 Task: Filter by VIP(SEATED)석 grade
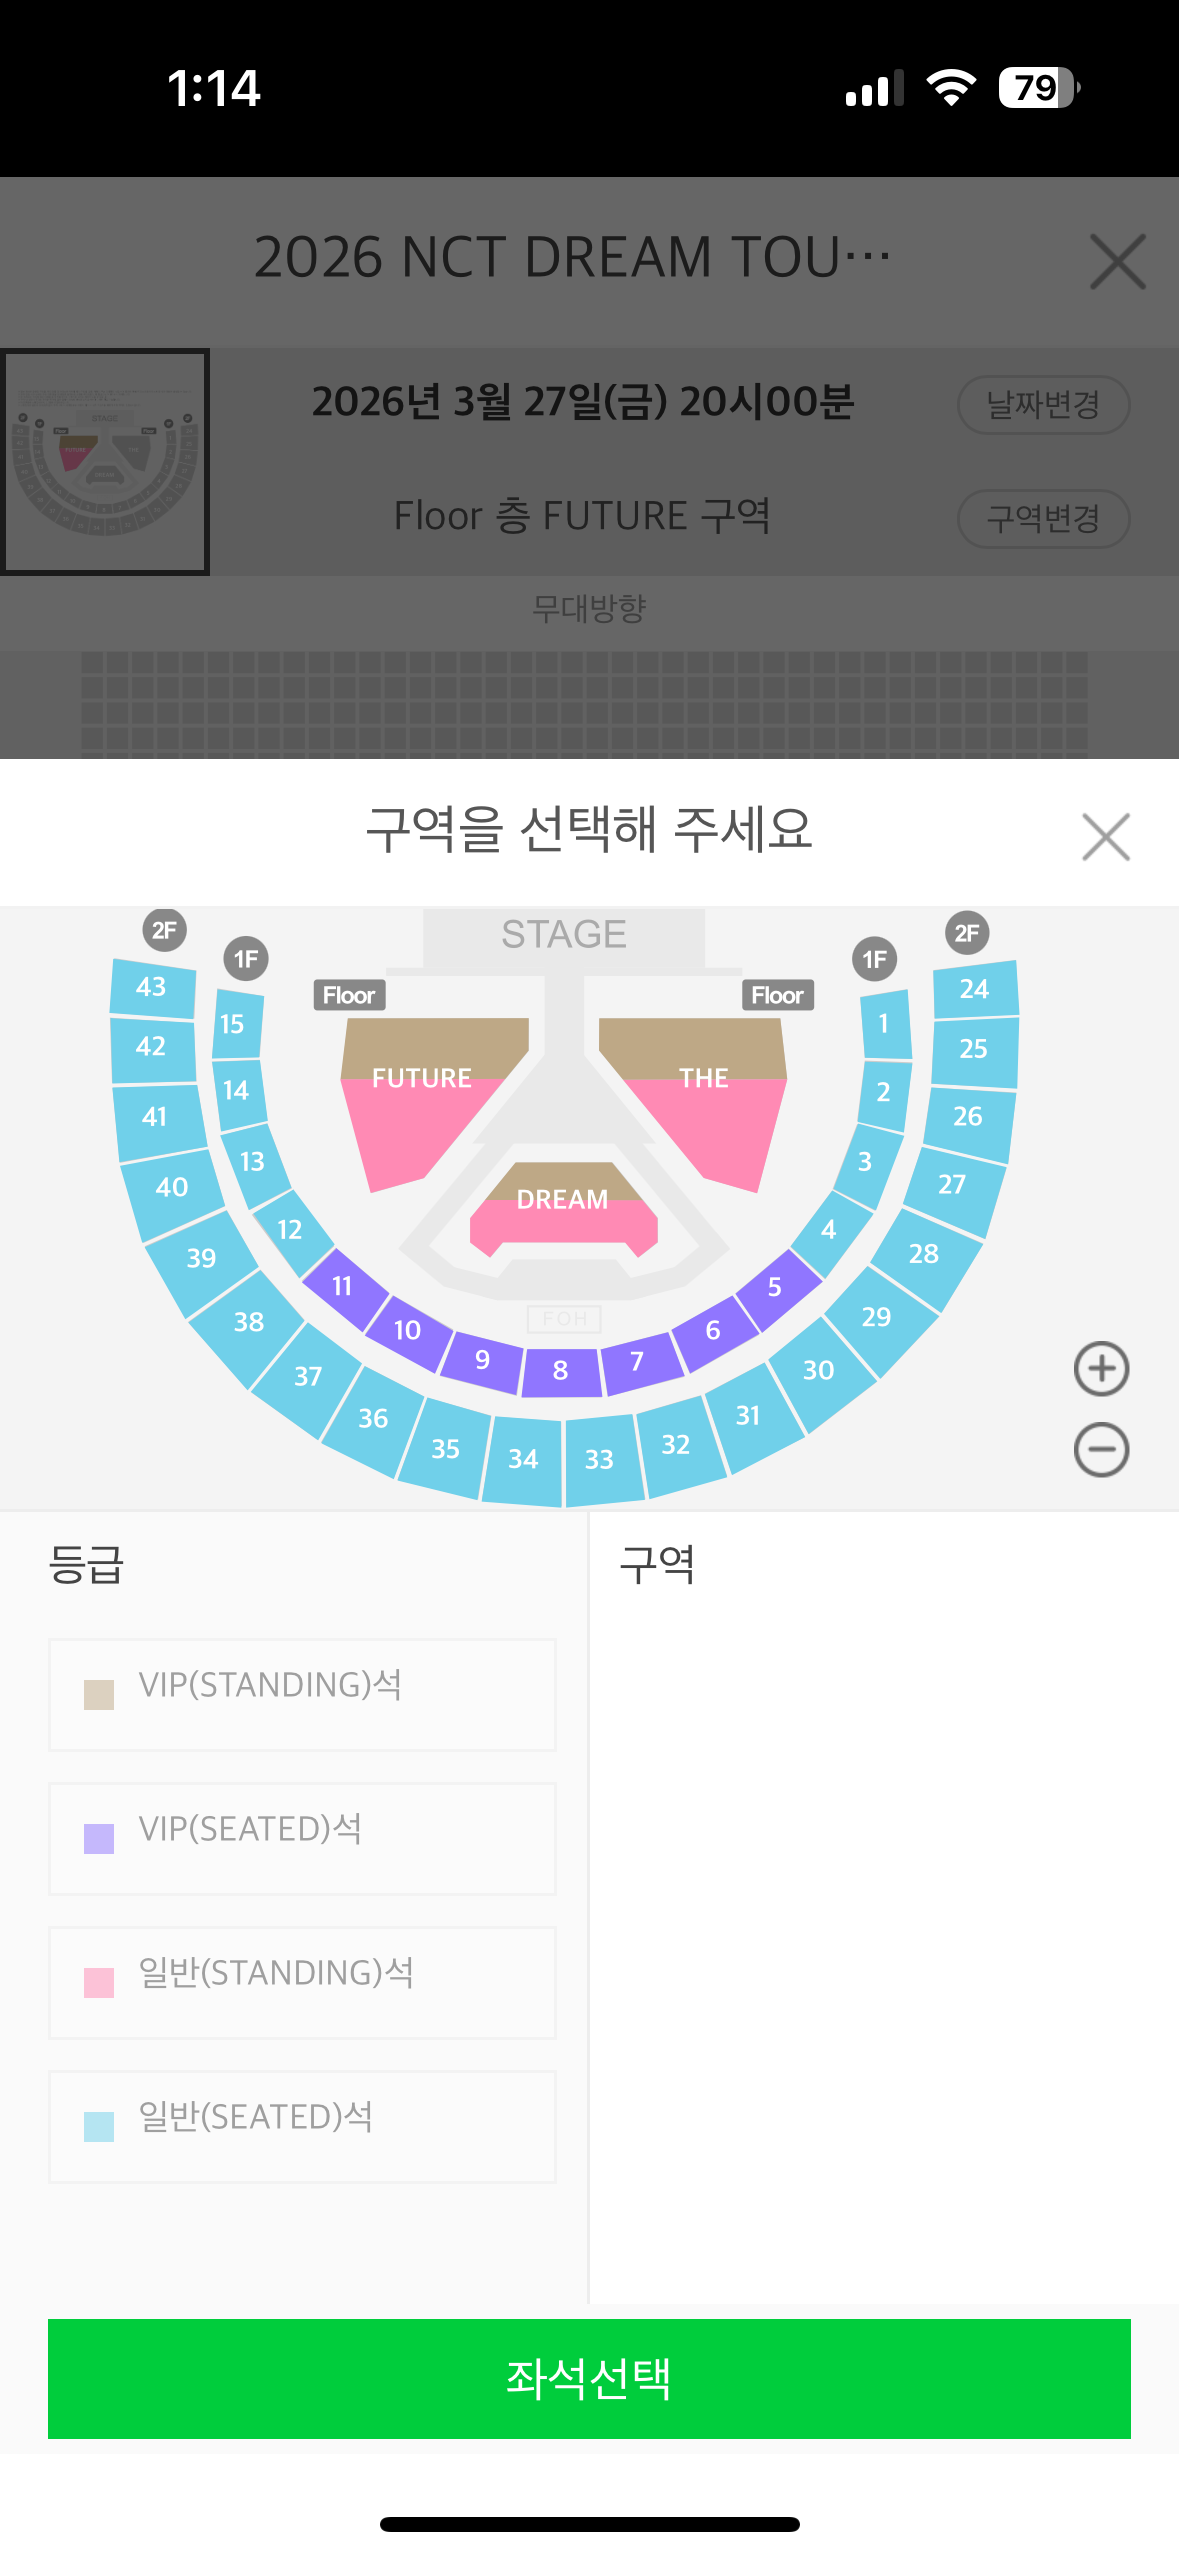click(302, 1838)
